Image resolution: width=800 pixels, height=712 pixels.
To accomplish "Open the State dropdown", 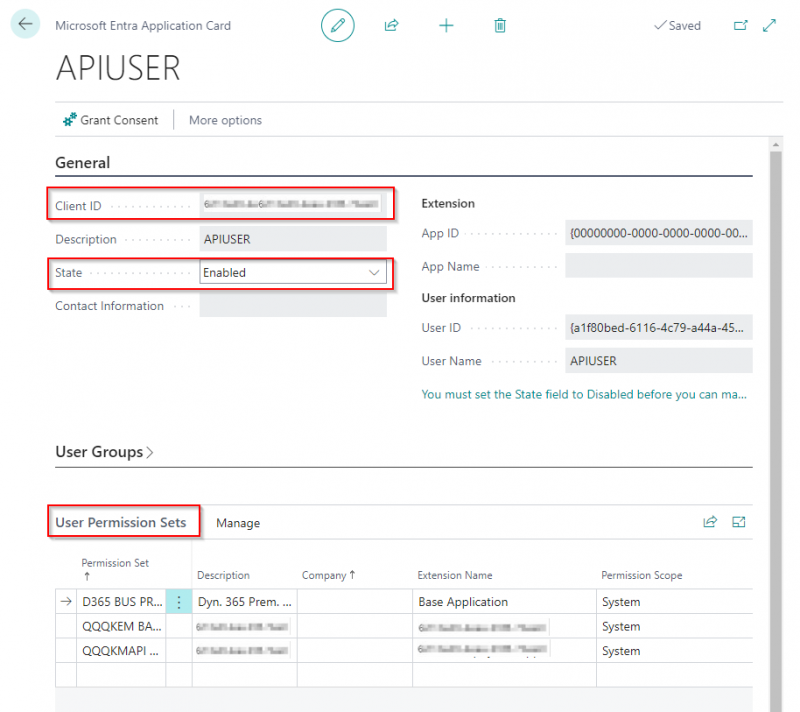I will pos(374,272).
